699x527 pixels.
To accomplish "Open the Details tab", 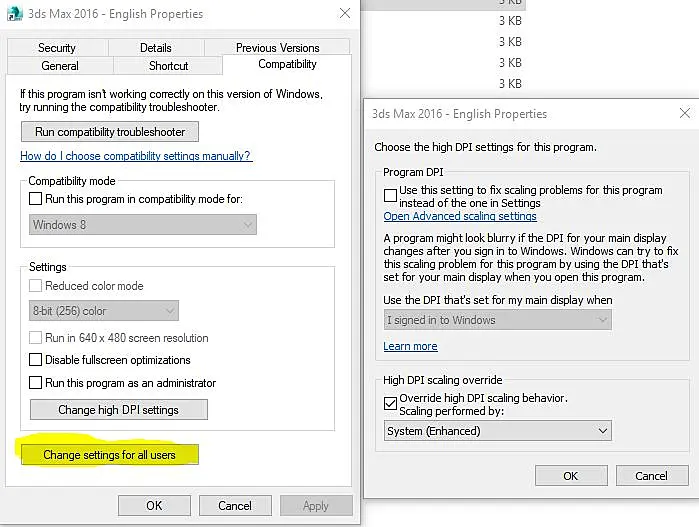I will click(156, 48).
